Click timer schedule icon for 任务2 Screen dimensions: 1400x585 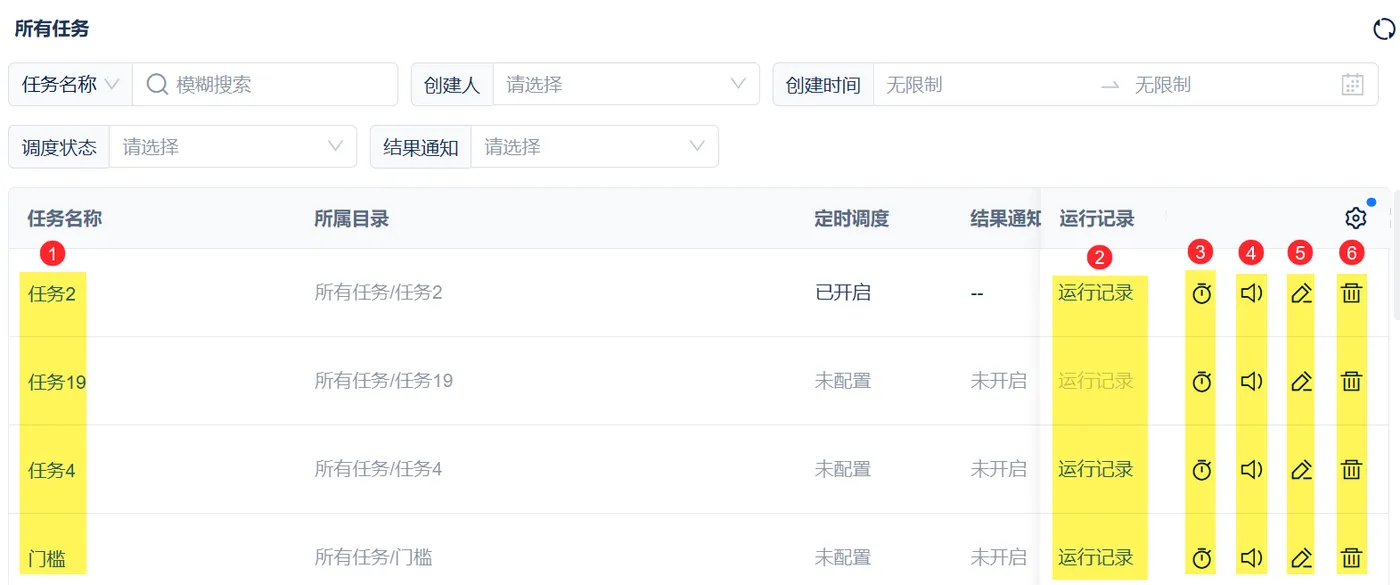pyautogui.click(x=1202, y=294)
